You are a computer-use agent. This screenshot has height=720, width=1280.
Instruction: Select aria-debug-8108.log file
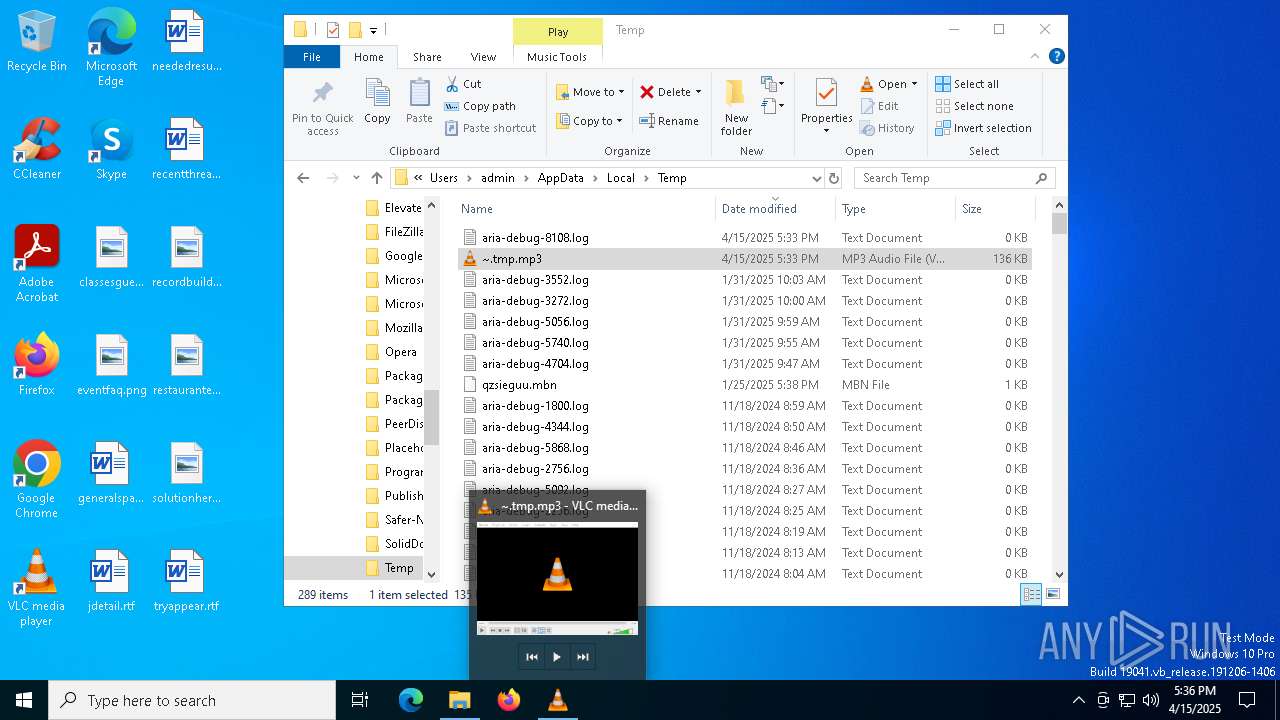744,238
